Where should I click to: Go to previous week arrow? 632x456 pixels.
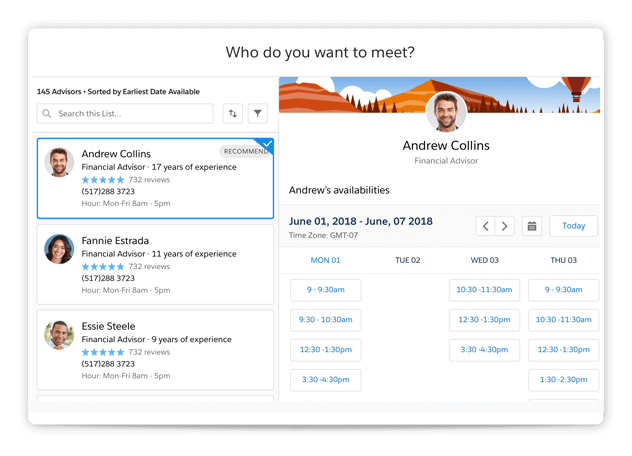pos(485,226)
